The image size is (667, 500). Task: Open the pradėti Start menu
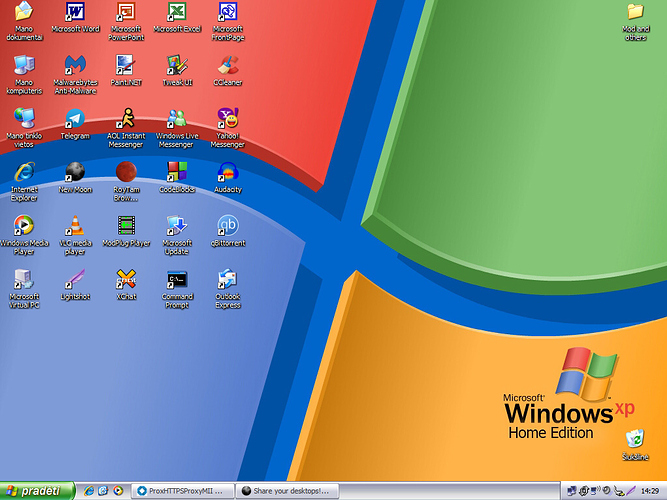pyautogui.click(x=37, y=491)
